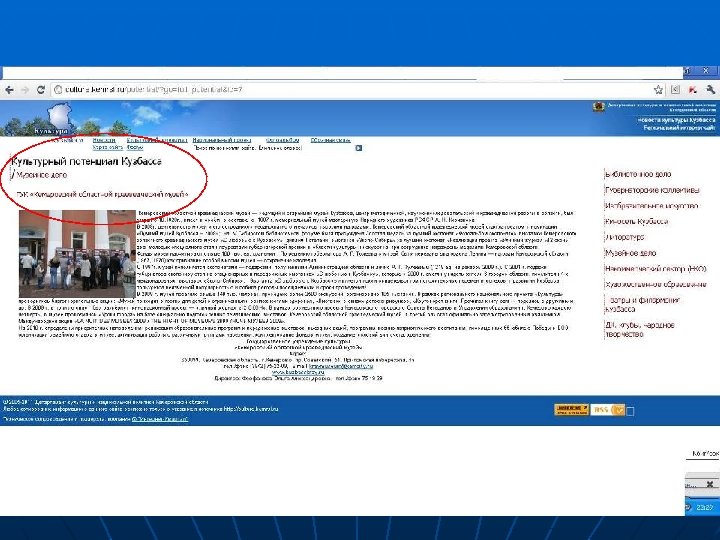Image resolution: width=720 pixels, height=540 pixels.
Task: Open Карта сайта link
Action: pos(107,147)
